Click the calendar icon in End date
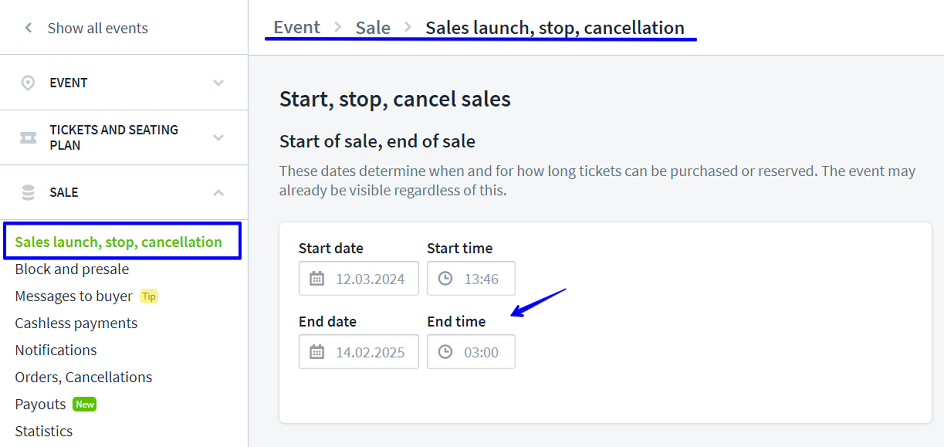944x447 pixels. pyautogui.click(x=317, y=352)
